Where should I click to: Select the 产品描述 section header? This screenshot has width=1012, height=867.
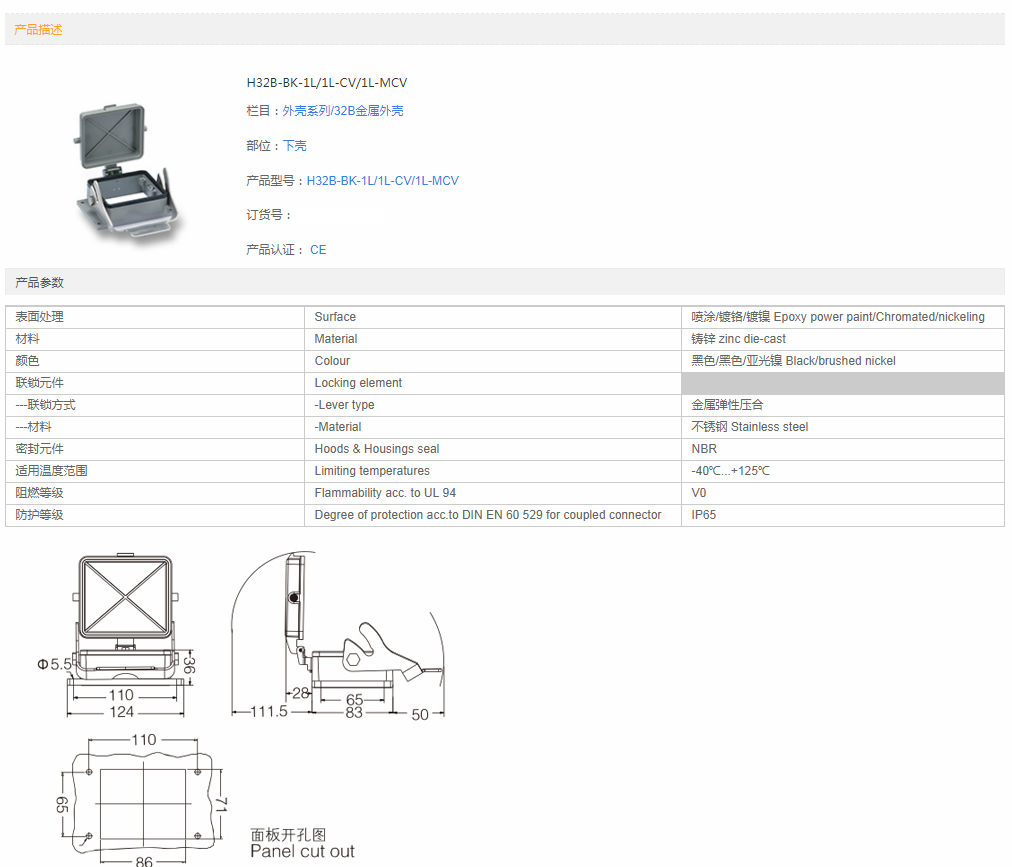pos(38,30)
